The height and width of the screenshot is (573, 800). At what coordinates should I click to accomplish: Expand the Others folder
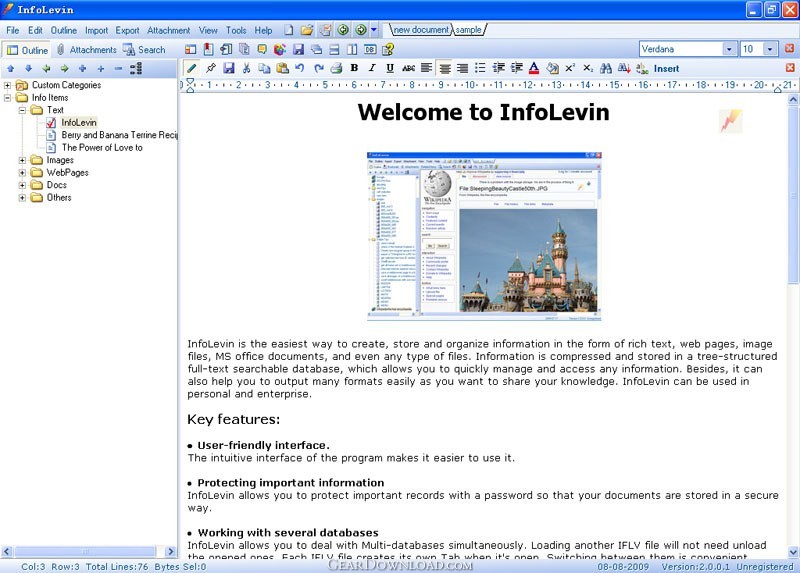(x=22, y=197)
